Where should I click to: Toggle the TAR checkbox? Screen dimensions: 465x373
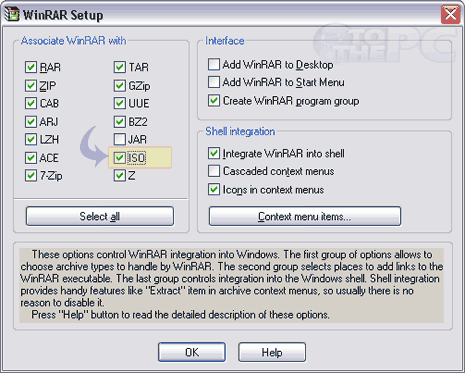119,67
